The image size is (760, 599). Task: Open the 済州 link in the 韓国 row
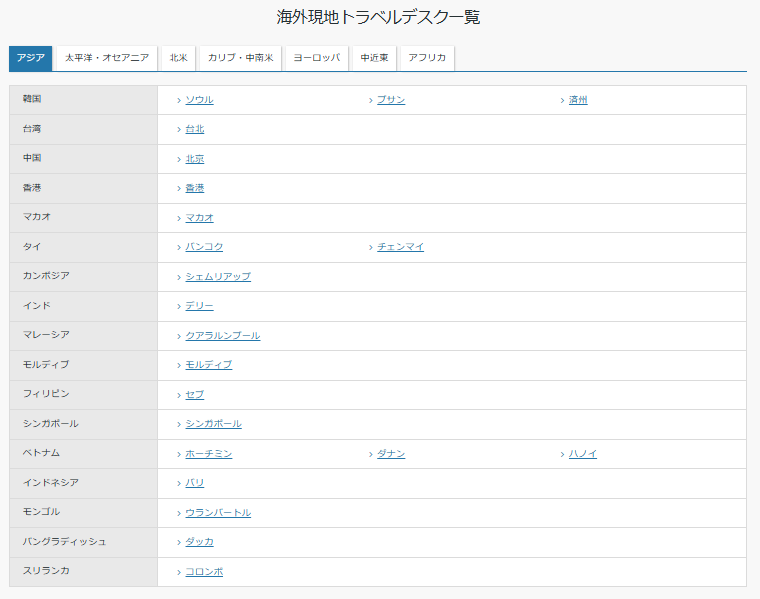tap(578, 100)
